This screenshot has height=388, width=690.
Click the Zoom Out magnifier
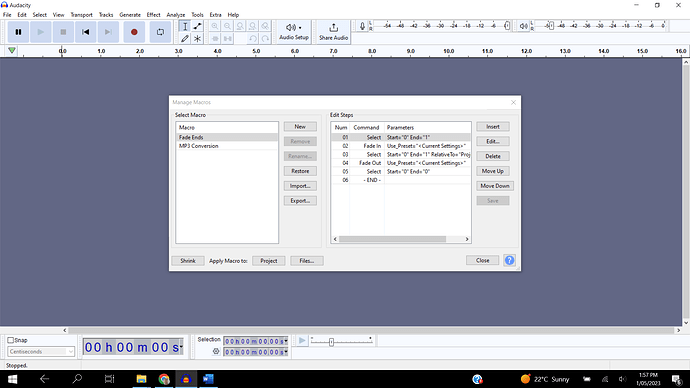coord(228,26)
